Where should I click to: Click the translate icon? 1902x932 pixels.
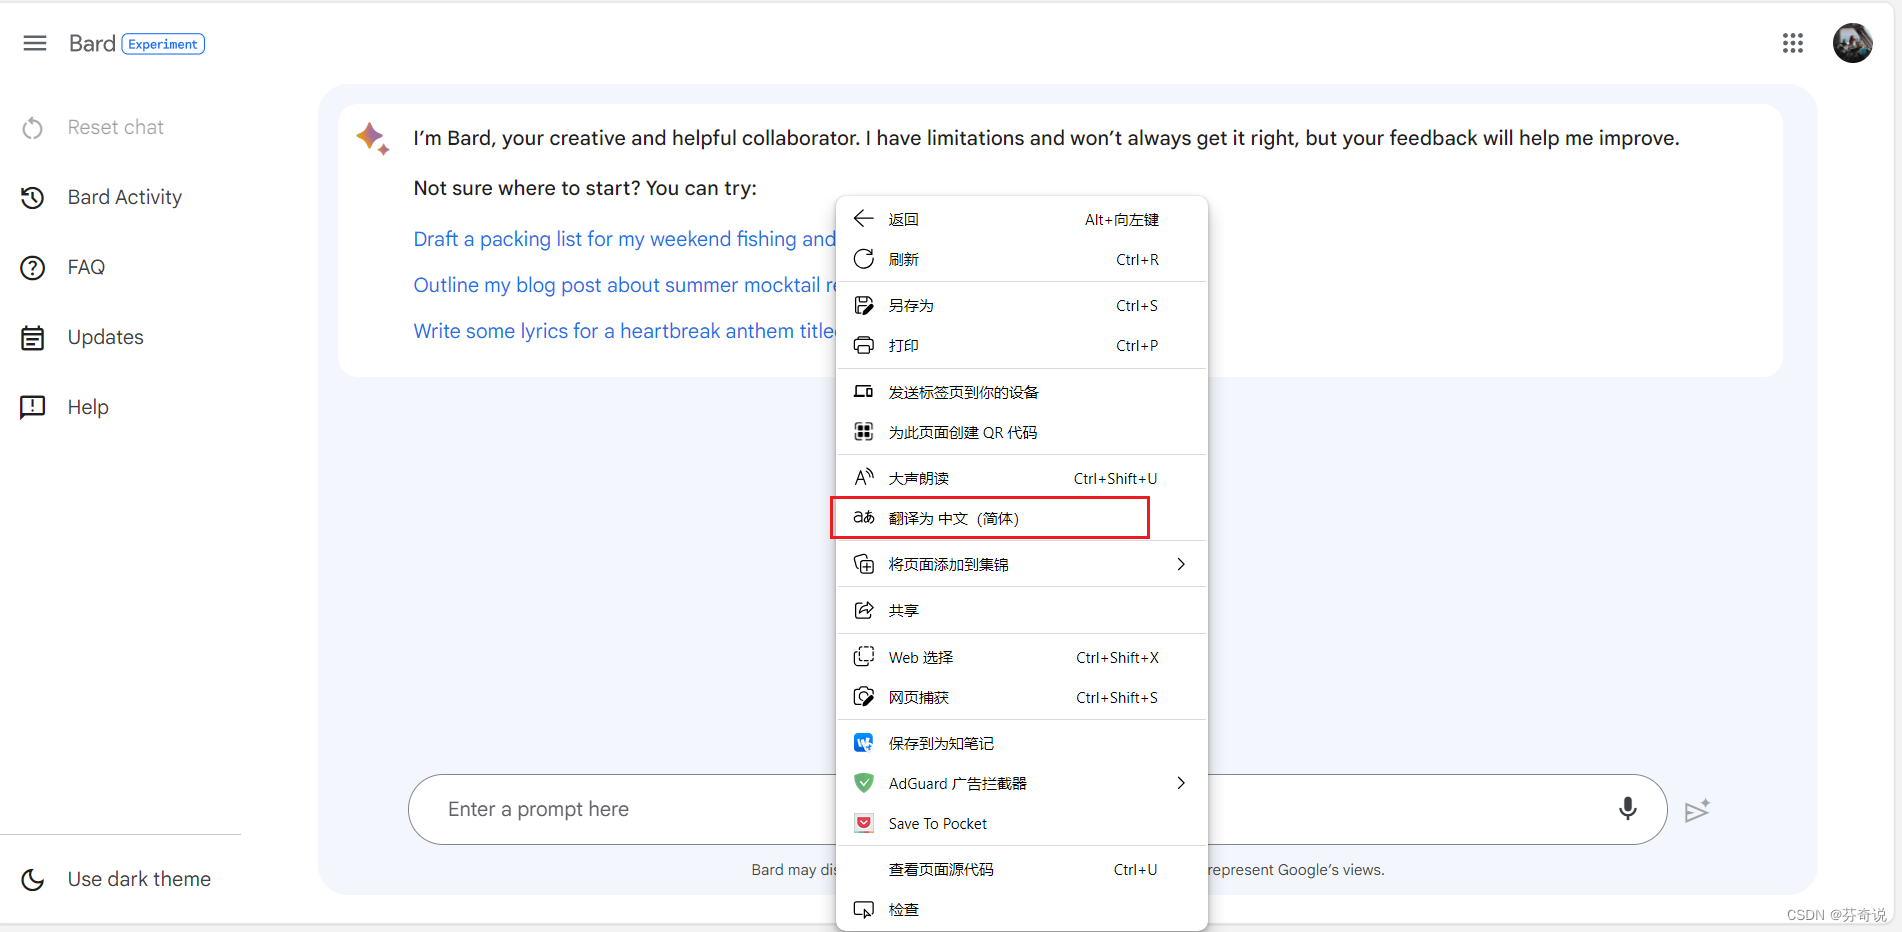click(864, 517)
